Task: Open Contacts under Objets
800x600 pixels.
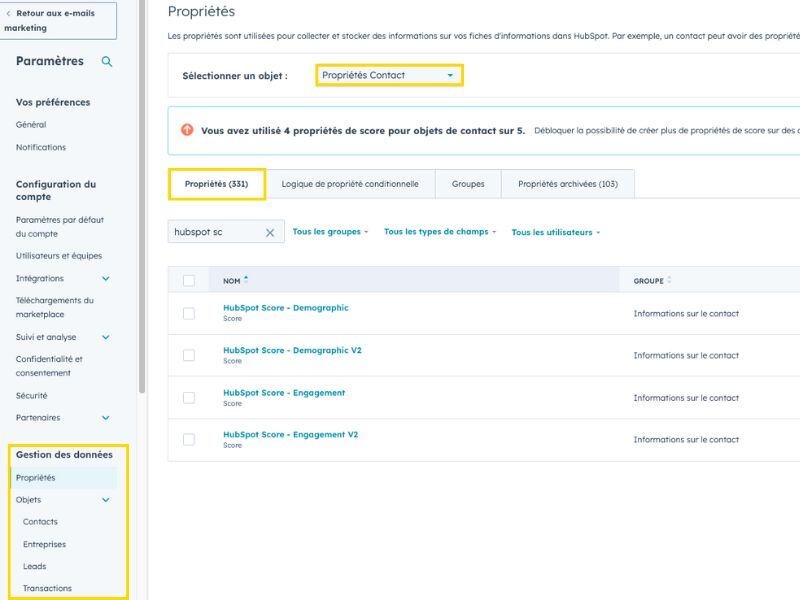Action: 40,522
